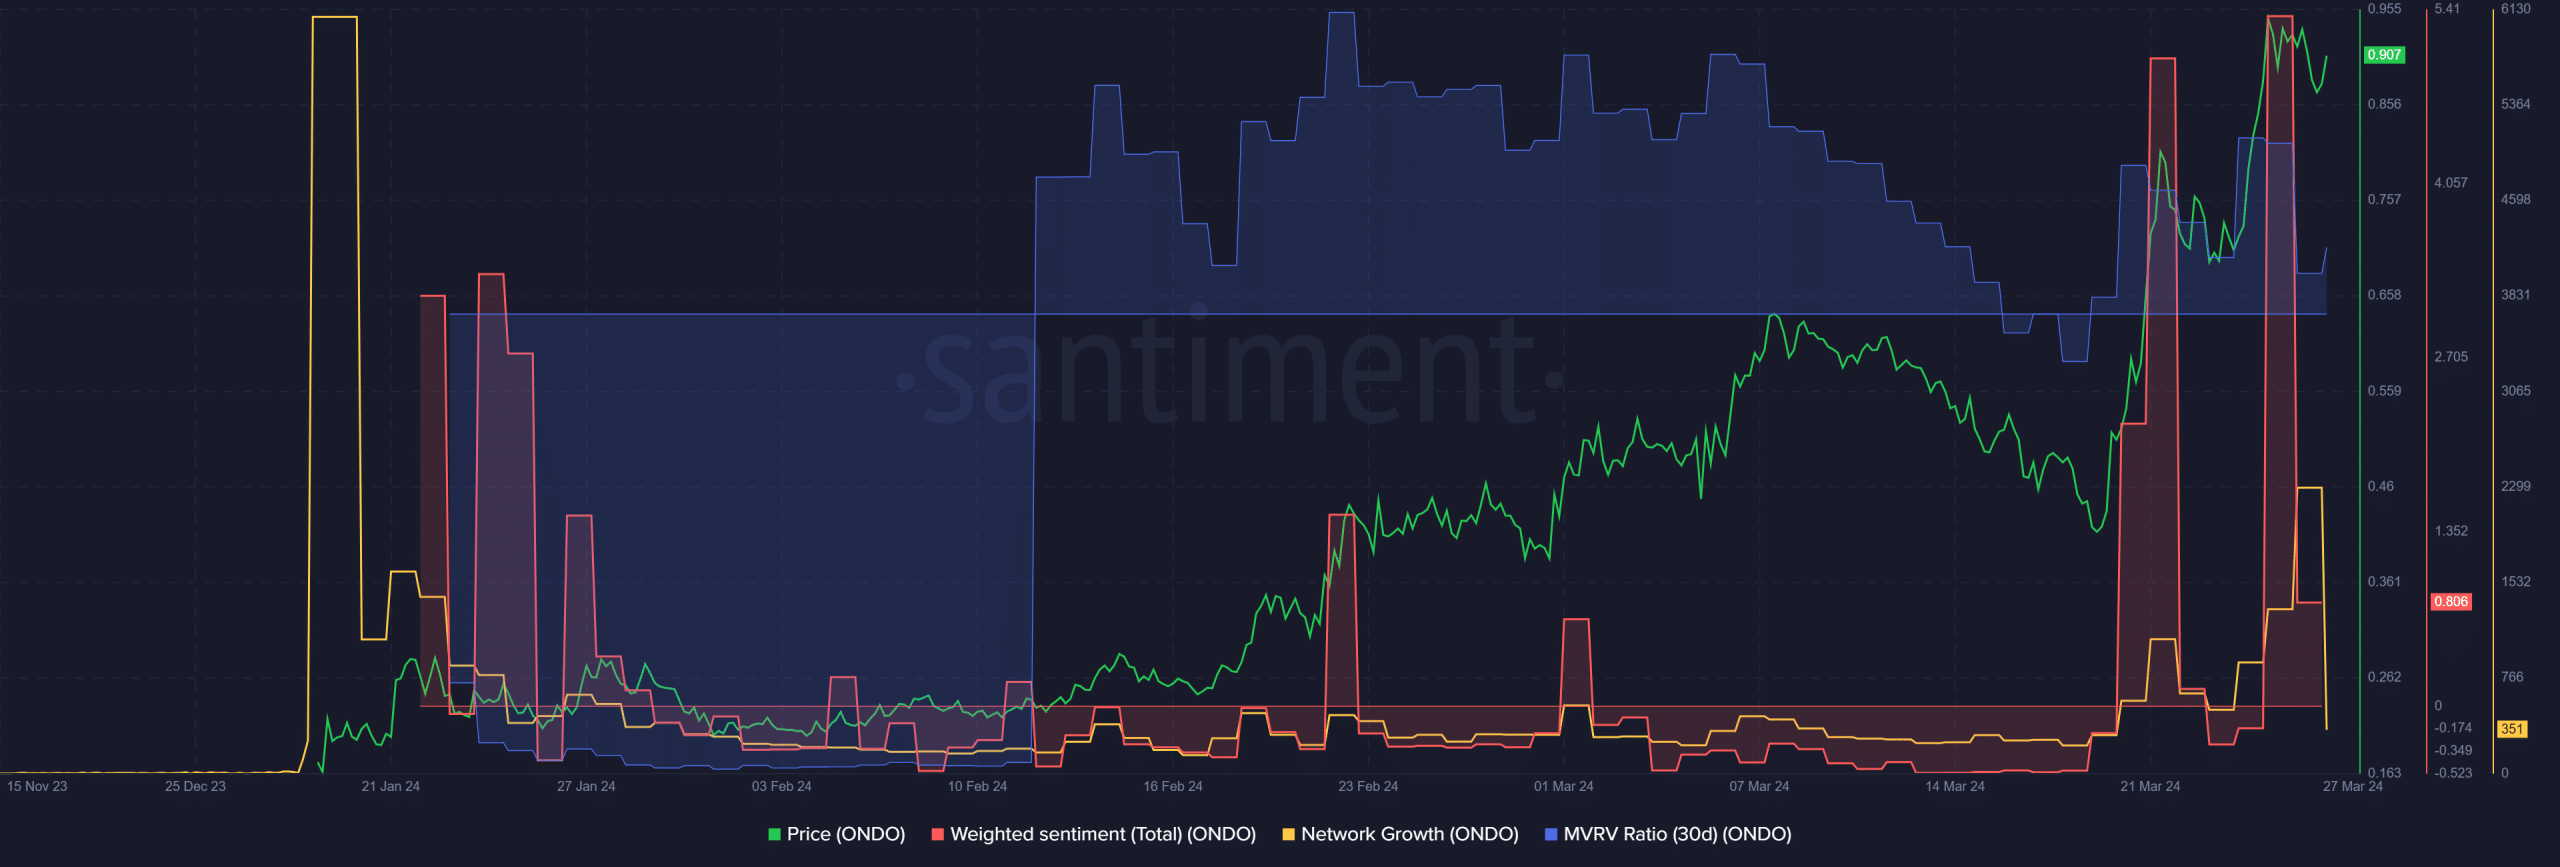Click the 10 Feb 24 date label

(977, 786)
